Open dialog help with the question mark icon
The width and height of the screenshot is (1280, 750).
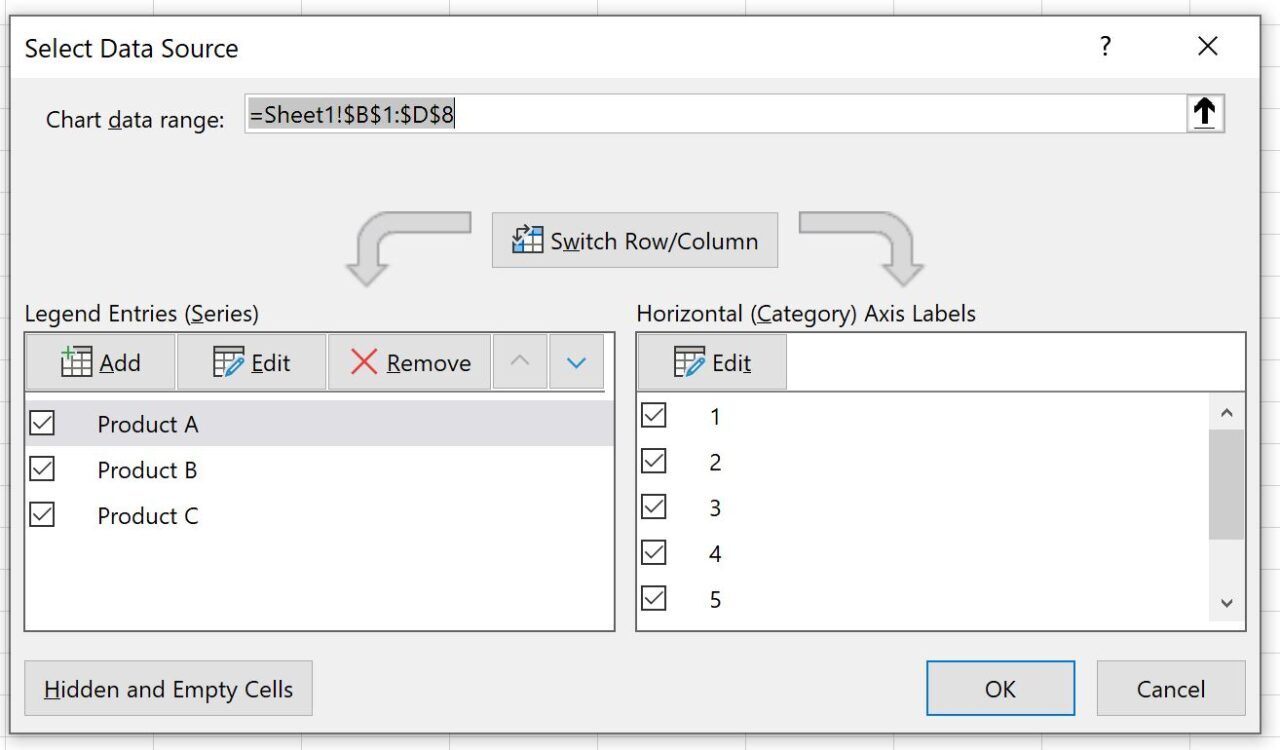click(1104, 46)
